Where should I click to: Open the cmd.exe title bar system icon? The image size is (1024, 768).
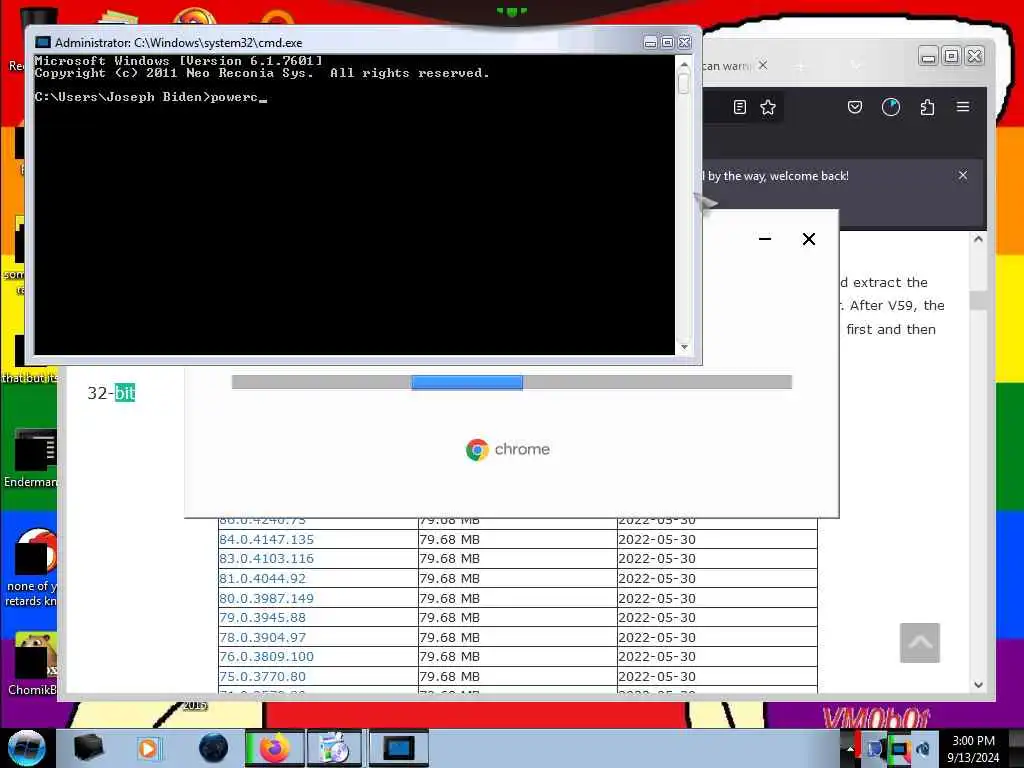(43, 42)
